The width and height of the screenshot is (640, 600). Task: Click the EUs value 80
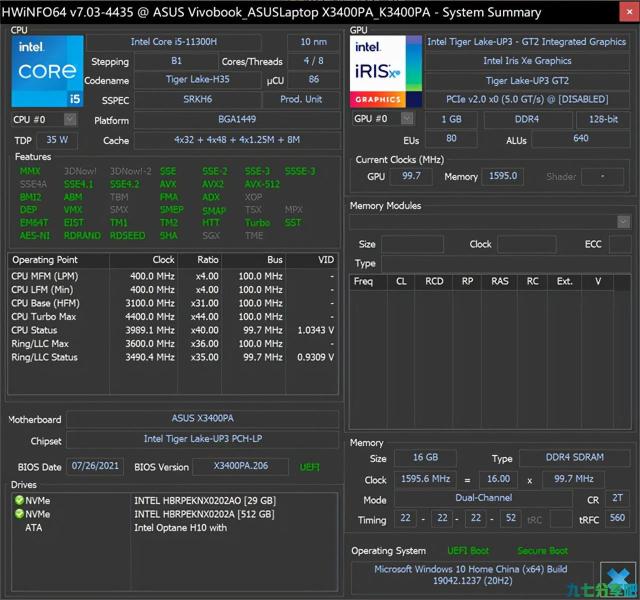(x=451, y=138)
